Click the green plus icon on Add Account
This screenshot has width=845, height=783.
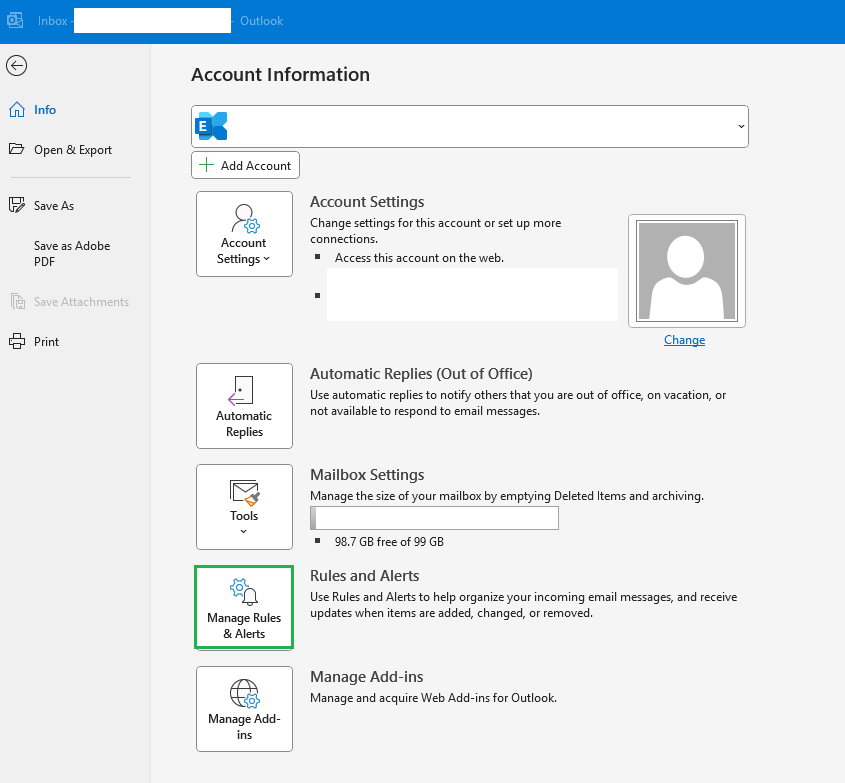[206, 165]
